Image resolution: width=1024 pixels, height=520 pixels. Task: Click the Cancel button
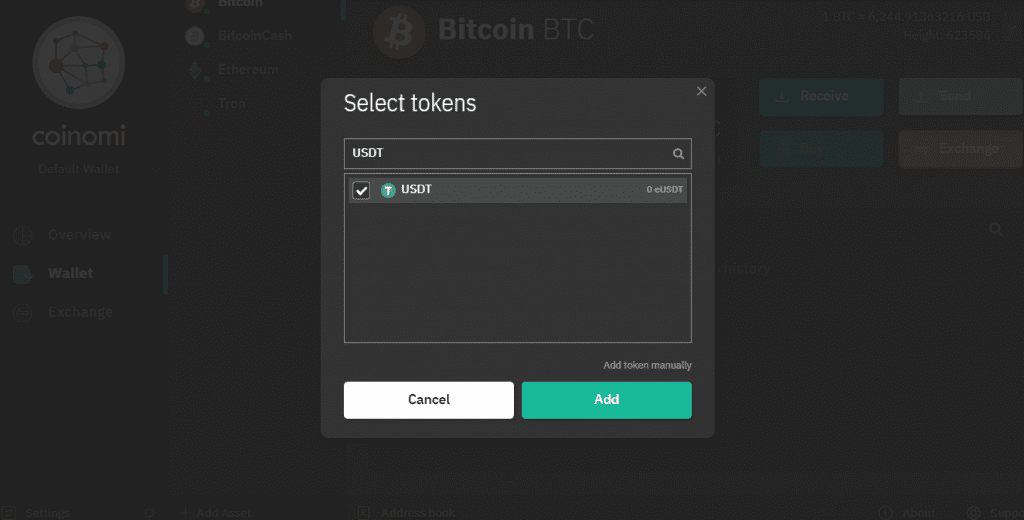(428, 399)
